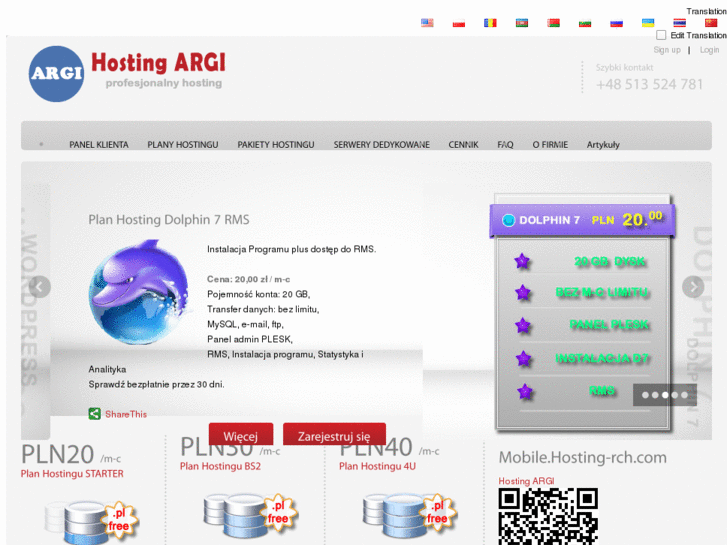Pick the Belarusian flag translation
727x545 pixels.
[x=553, y=23]
